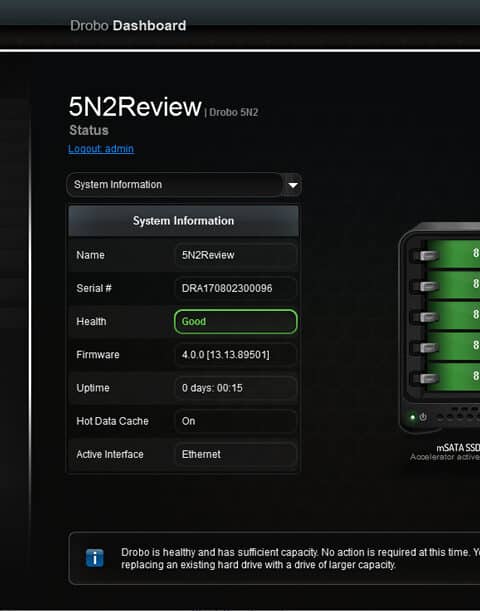Select firmware version 4.0.0 [13.13.89501]
Image resolution: width=480 pixels, height=611 pixels.
click(235, 355)
